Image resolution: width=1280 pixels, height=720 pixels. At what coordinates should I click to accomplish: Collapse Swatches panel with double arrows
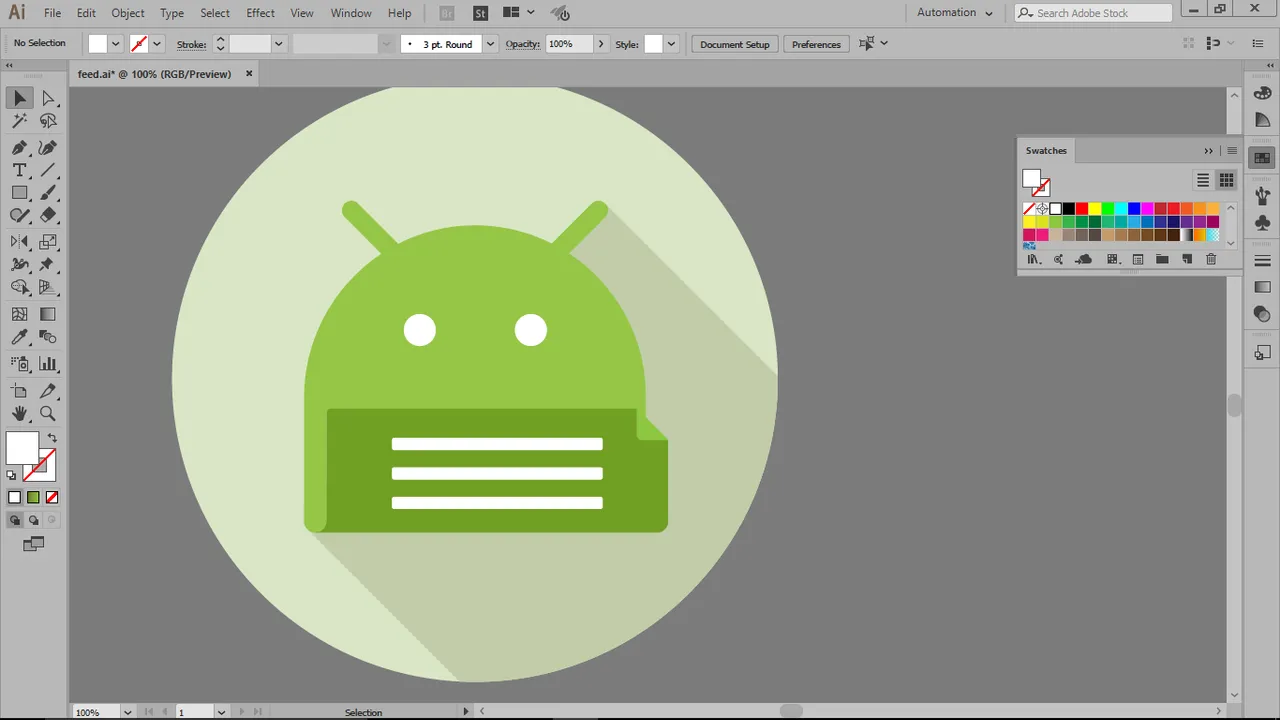[x=1208, y=151]
